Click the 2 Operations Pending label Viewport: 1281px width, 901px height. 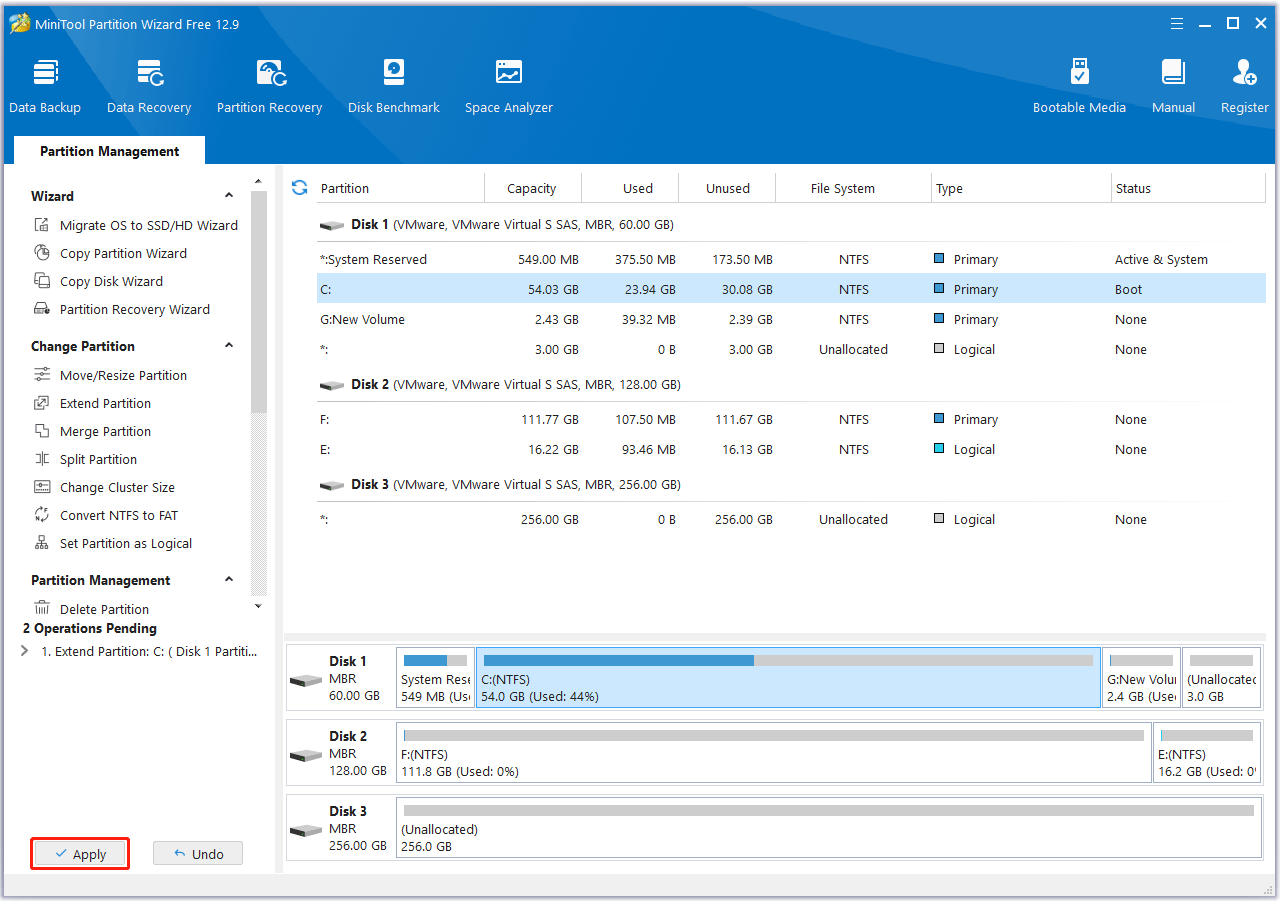[x=90, y=628]
